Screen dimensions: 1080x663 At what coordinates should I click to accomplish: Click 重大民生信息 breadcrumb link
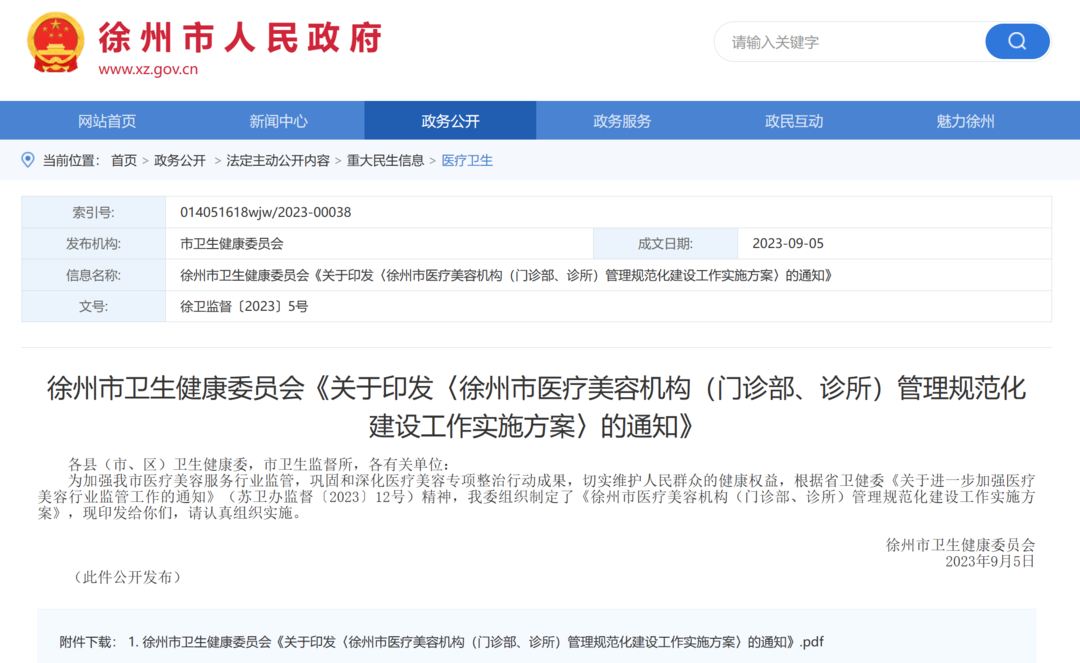click(386, 160)
